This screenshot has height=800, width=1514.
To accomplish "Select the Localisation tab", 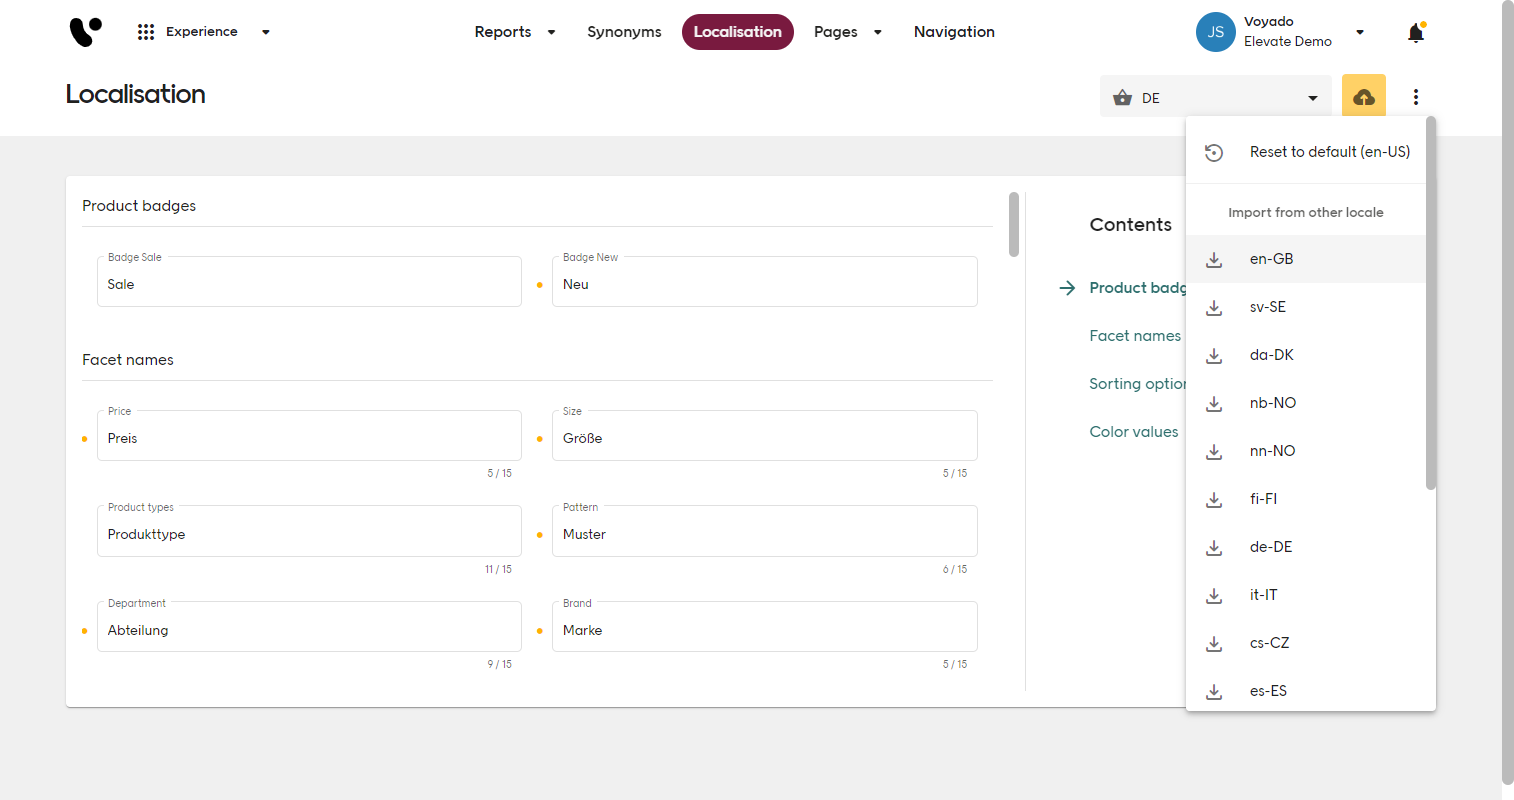I will pos(738,32).
